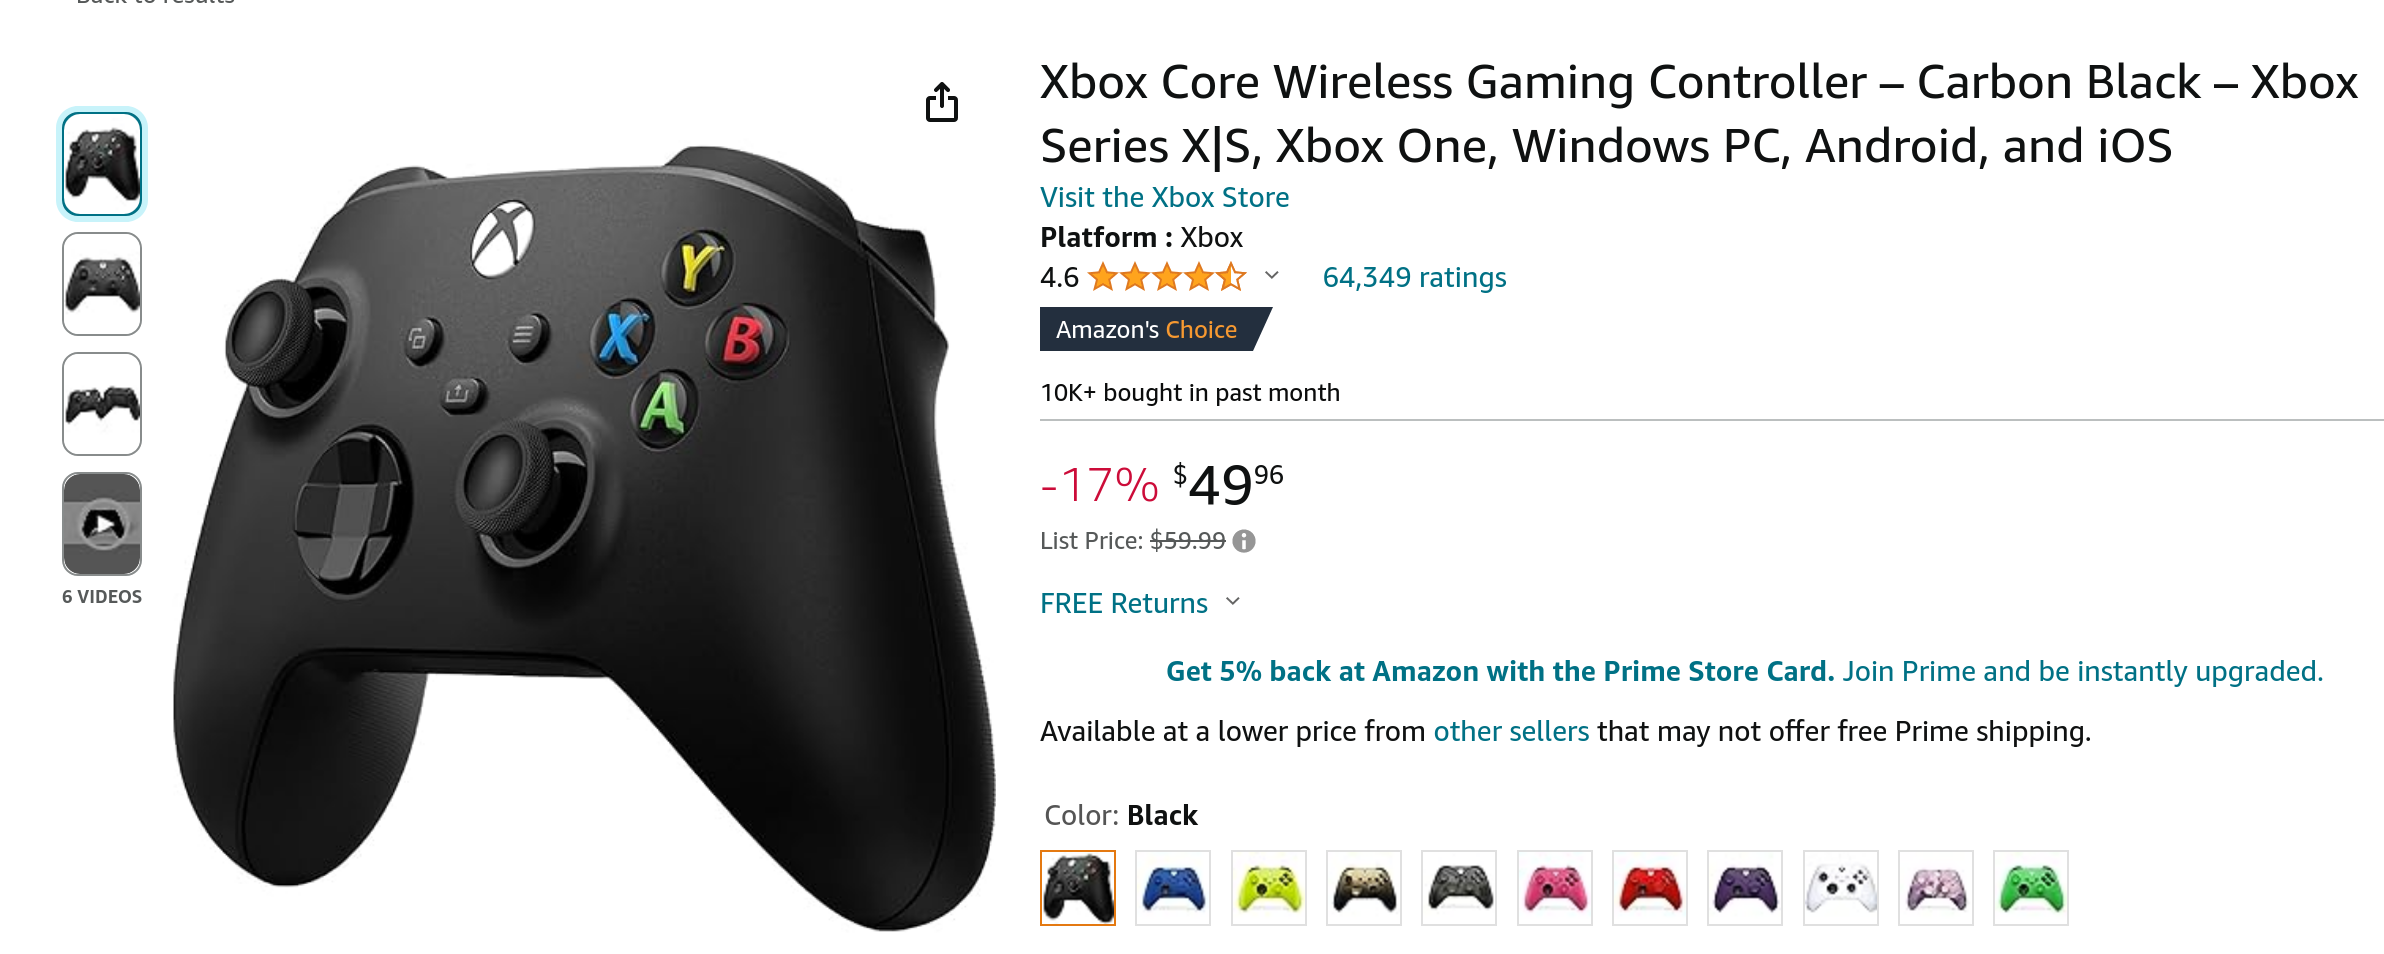
Task: Visit the Xbox Store link
Action: [1164, 197]
